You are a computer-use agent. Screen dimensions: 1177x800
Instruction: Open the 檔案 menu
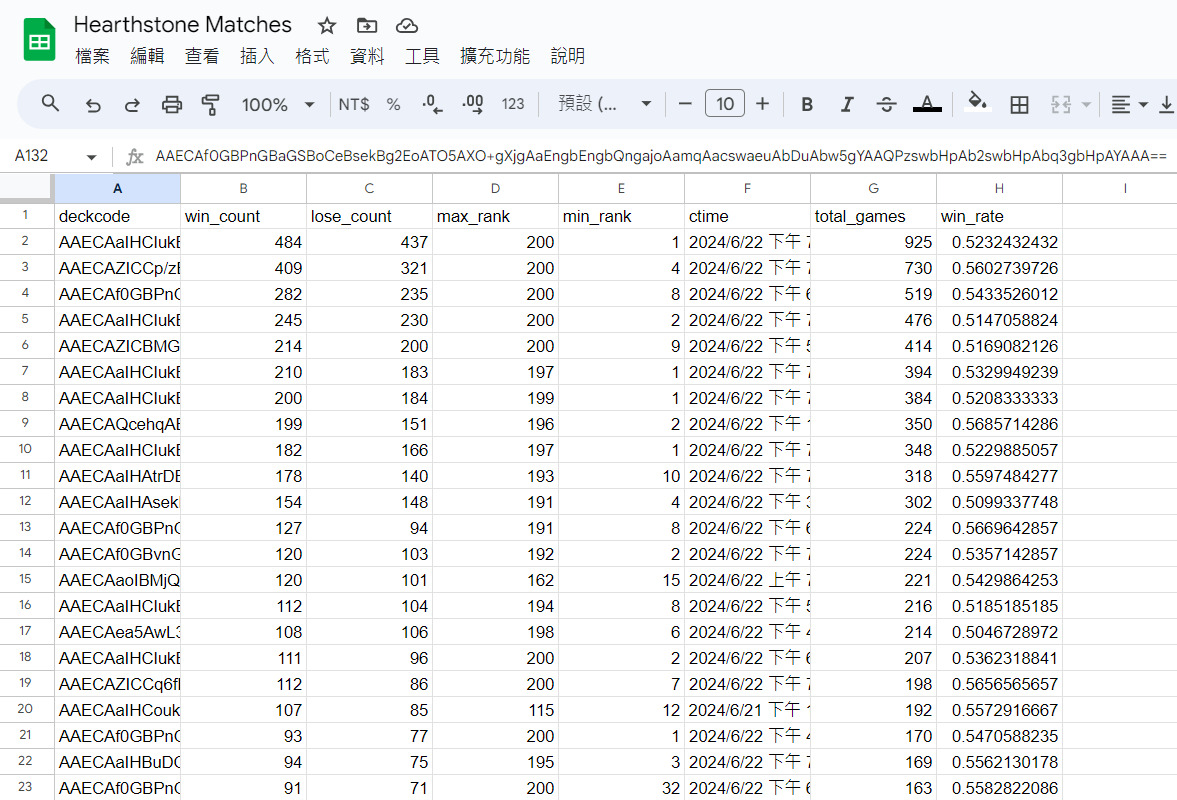[92, 56]
